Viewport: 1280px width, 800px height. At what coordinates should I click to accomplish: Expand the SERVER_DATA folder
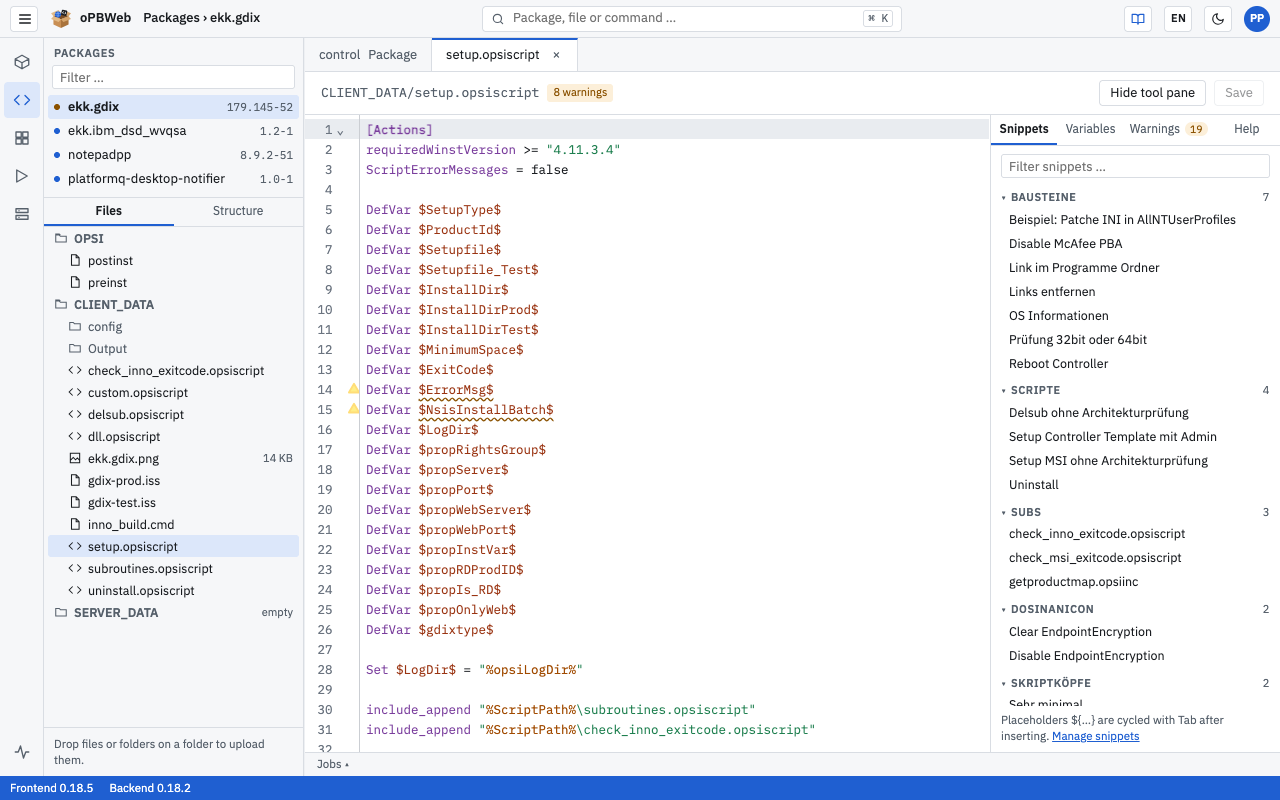[x=173, y=612]
